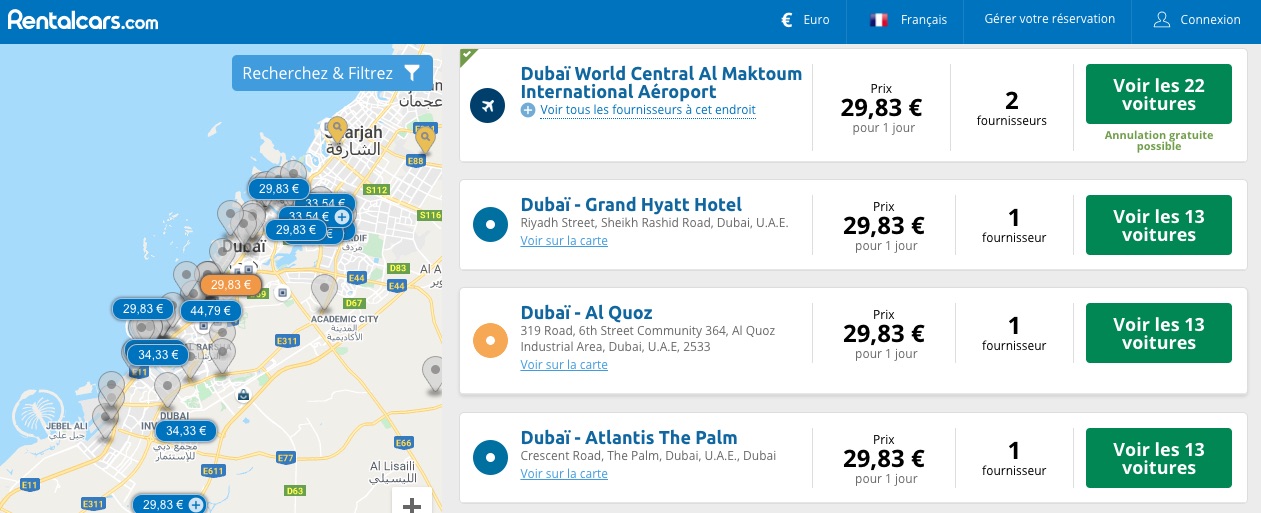This screenshot has width=1261, height=513.
Task: Open the Dubaï - Atlantis The Palm title link
Action: coord(629,437)
